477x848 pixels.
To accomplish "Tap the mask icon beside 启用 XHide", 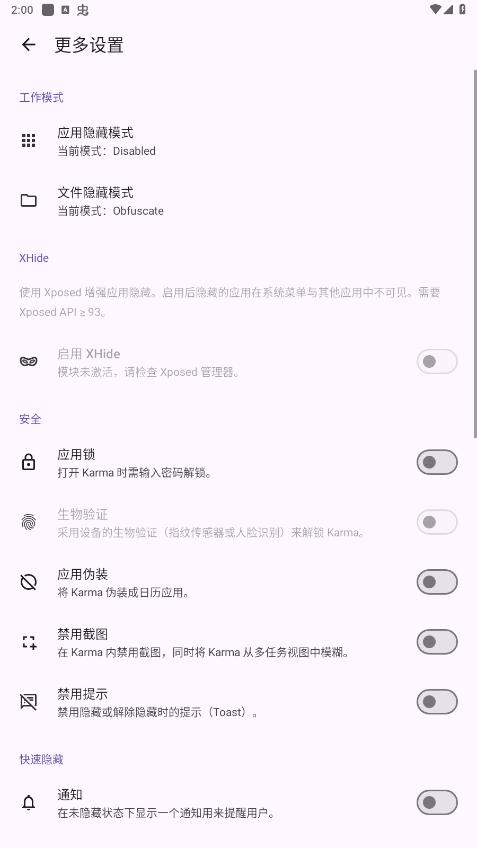I will [x=29, y=361].
